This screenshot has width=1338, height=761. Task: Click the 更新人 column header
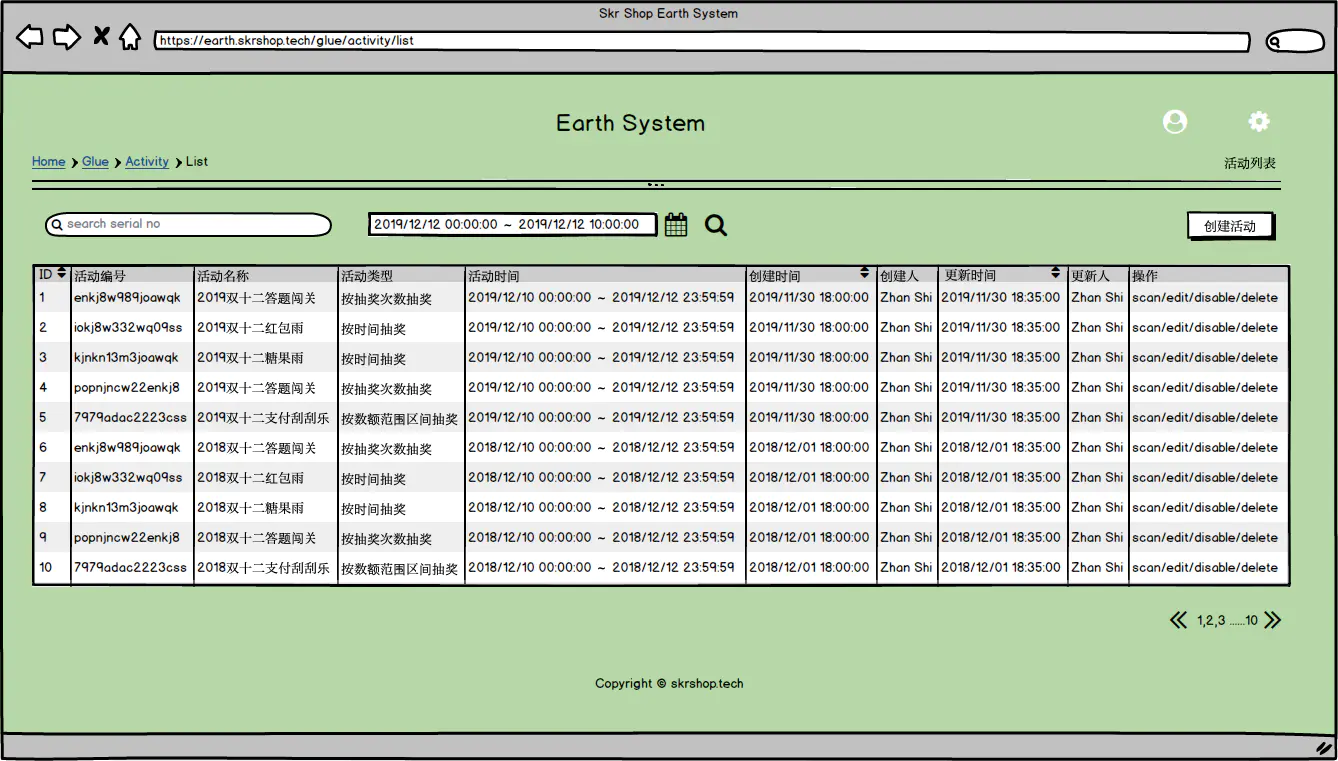click(x=1090, y=276)
